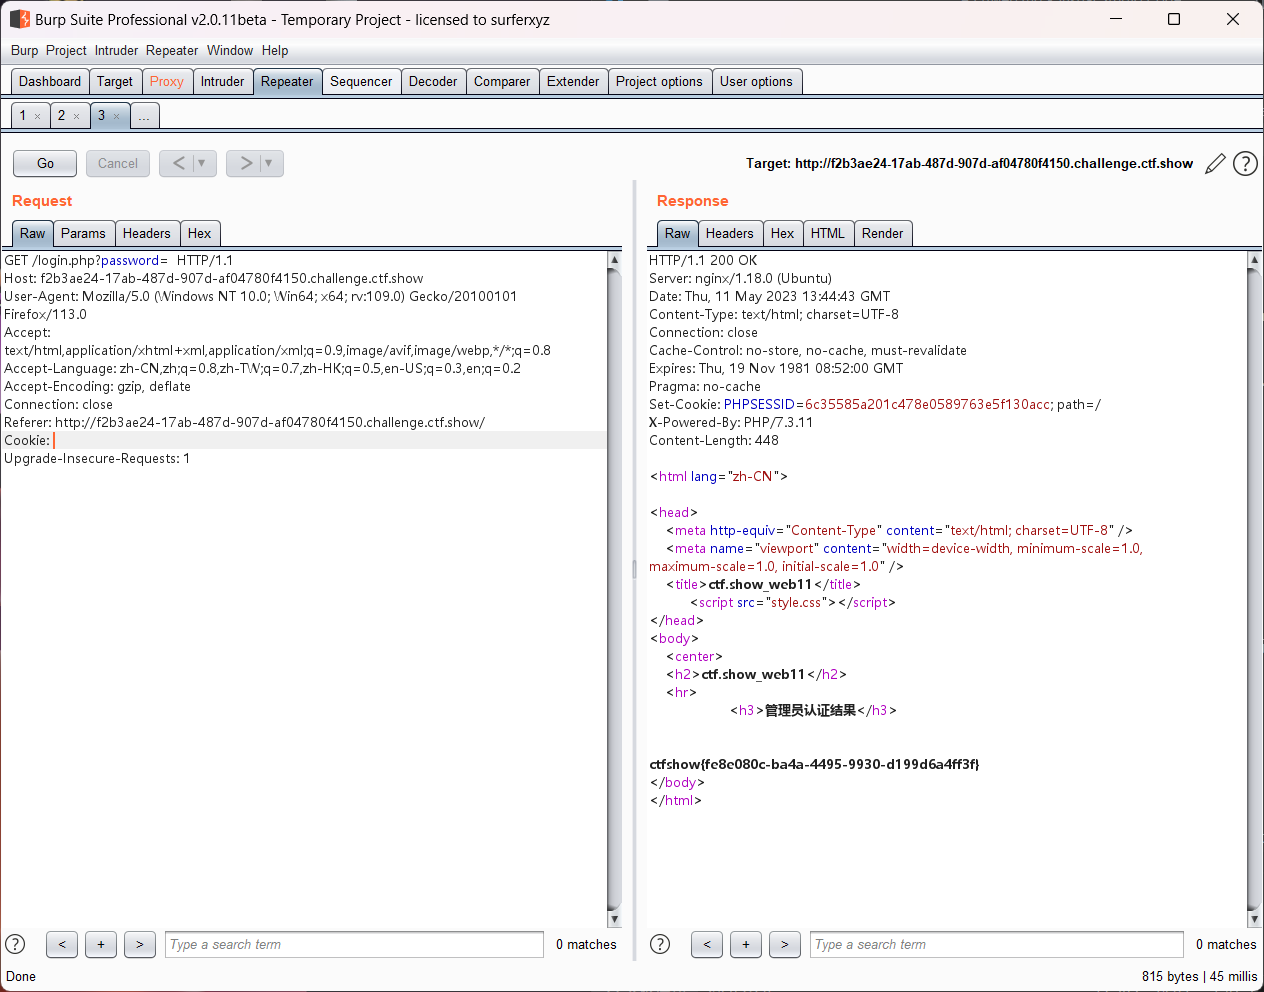The image size is (1264, 992).
Task: Switch request view to Params tab
Action: click(83, 233)
